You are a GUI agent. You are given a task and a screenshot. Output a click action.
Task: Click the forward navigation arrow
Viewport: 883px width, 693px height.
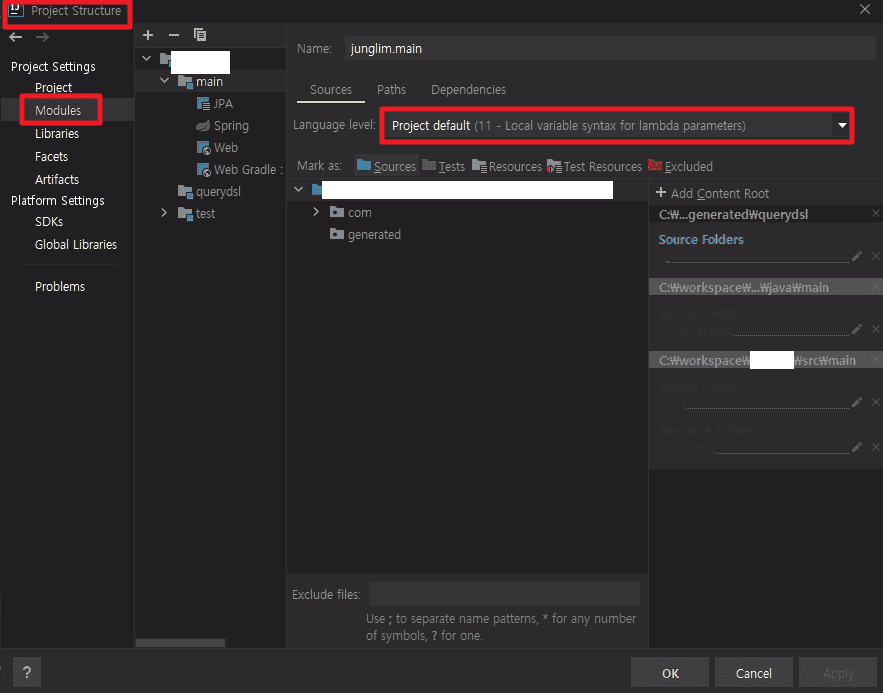click(42, 37)
